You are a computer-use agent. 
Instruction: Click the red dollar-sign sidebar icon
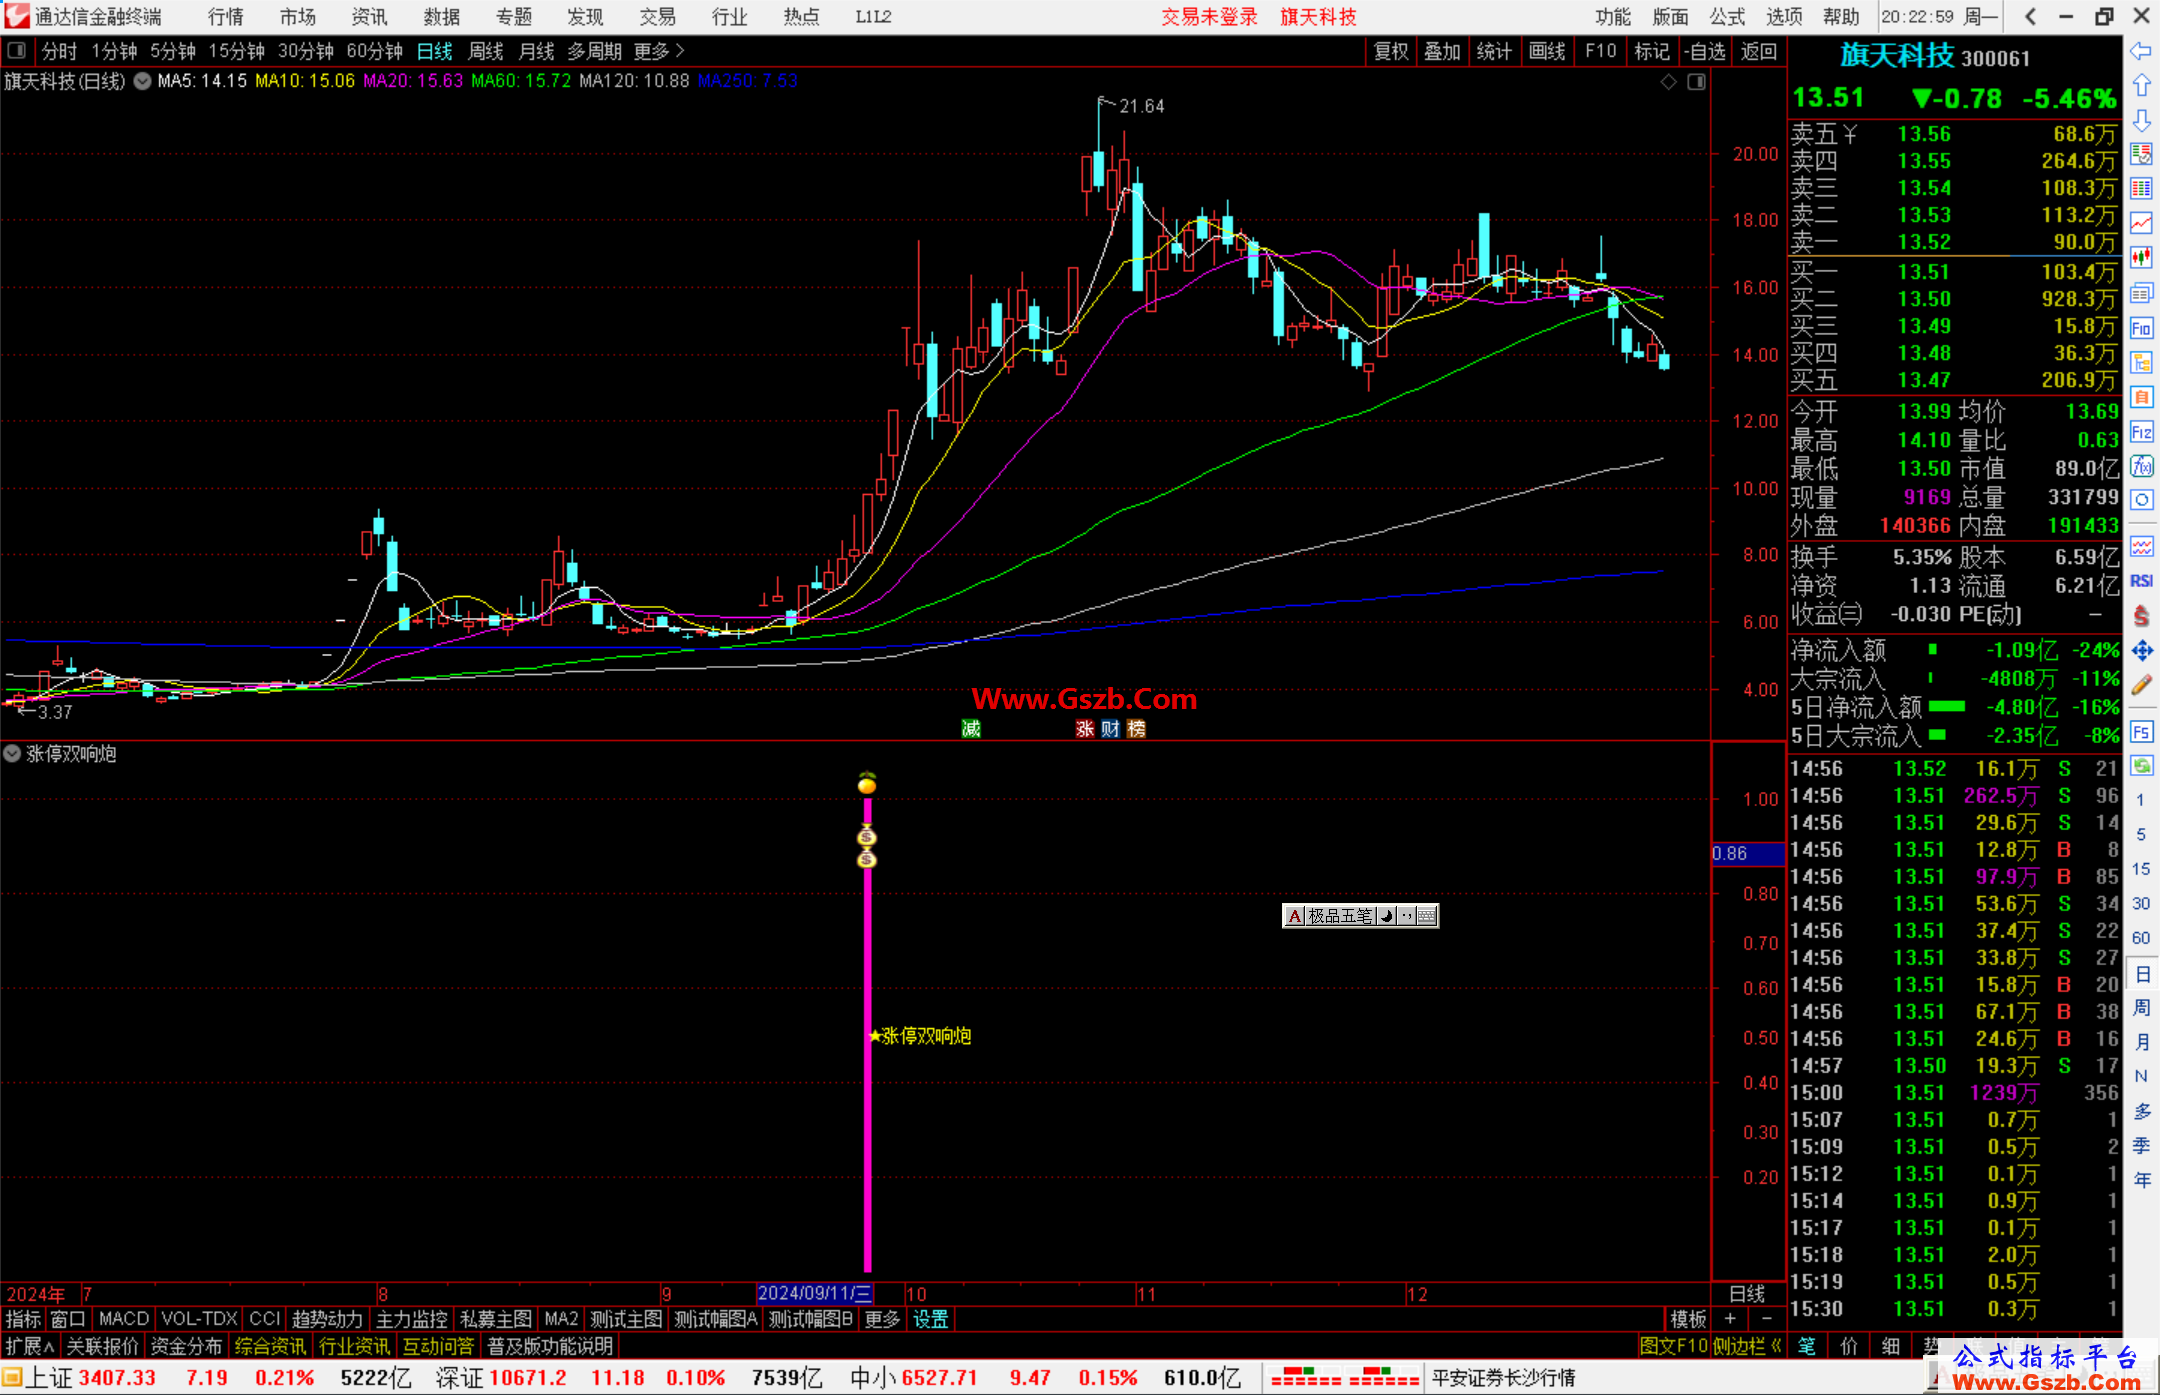[2141, 616]
